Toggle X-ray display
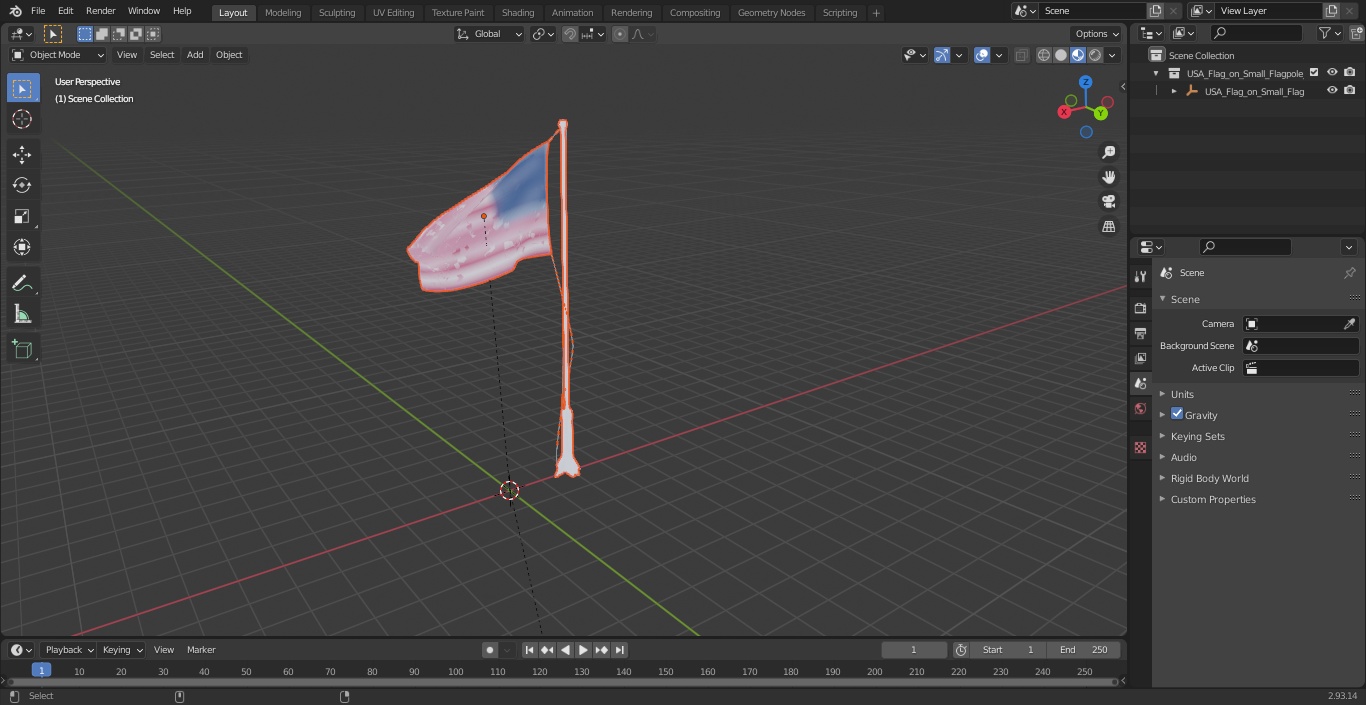The width and height of the screenshot is (1366, 705). tap(1021, 55)
